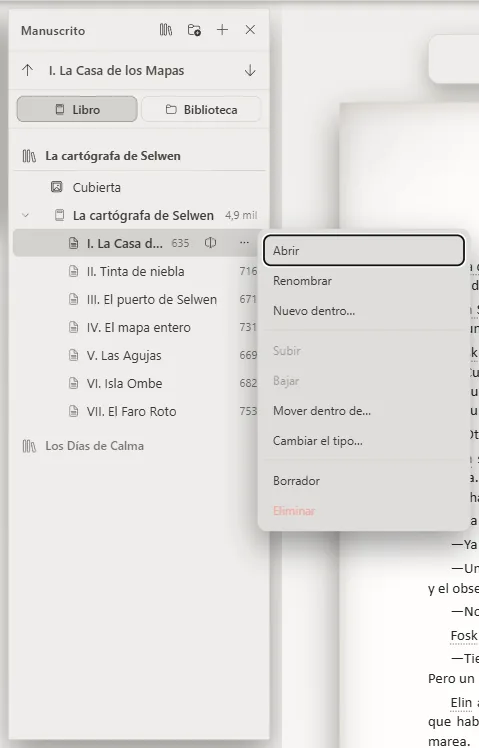Image resolution: width=479 pixels, height=748 pixels.
Task: Select chapter I. La Casa d... in tree
Action: 136,243
